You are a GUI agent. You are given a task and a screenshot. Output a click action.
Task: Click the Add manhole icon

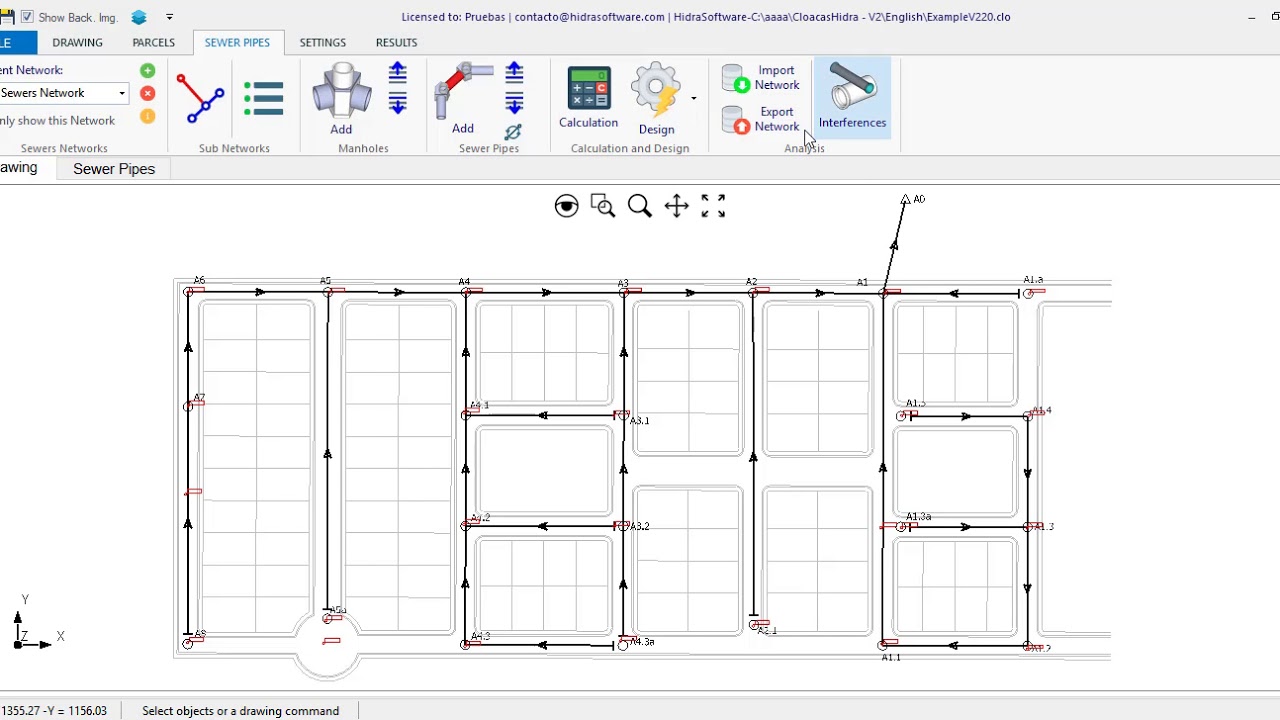(341, 98)
